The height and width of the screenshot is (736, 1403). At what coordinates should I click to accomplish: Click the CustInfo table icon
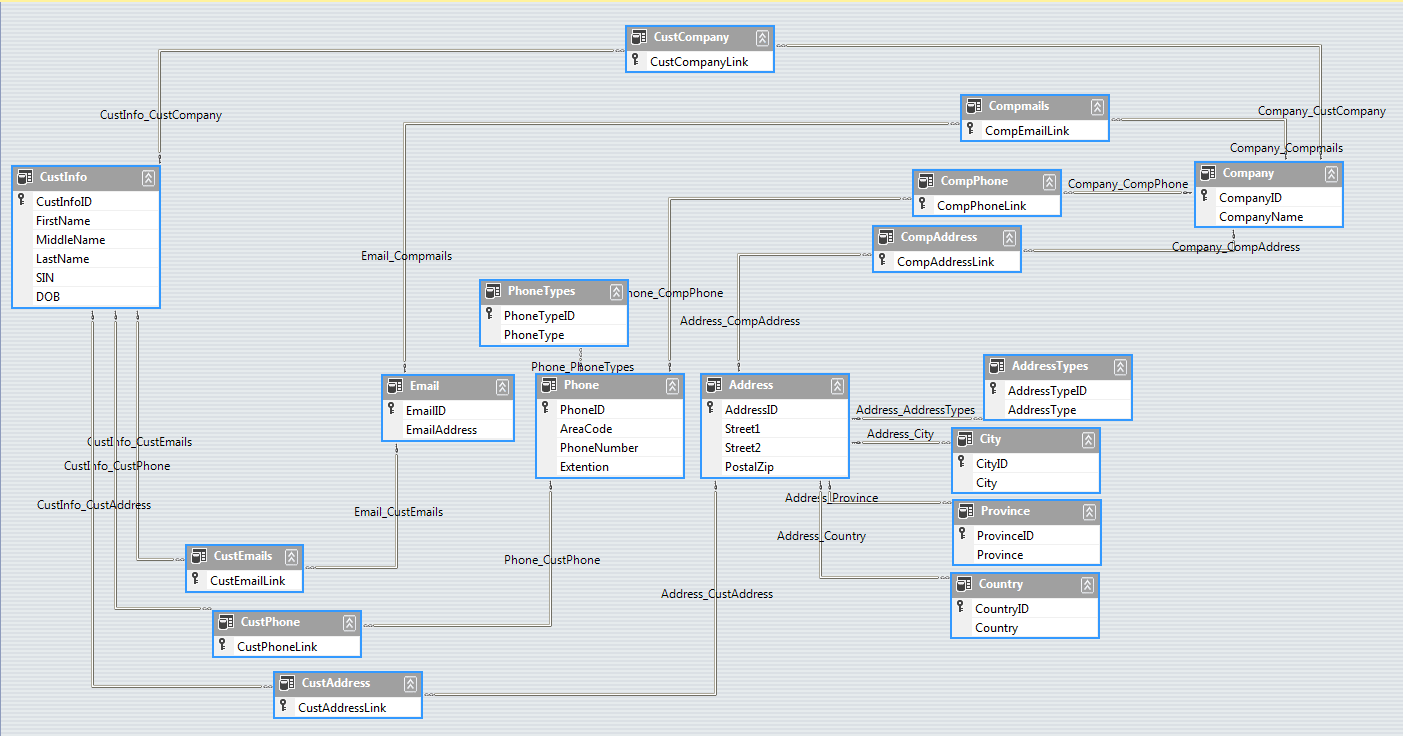click(26, 177)
